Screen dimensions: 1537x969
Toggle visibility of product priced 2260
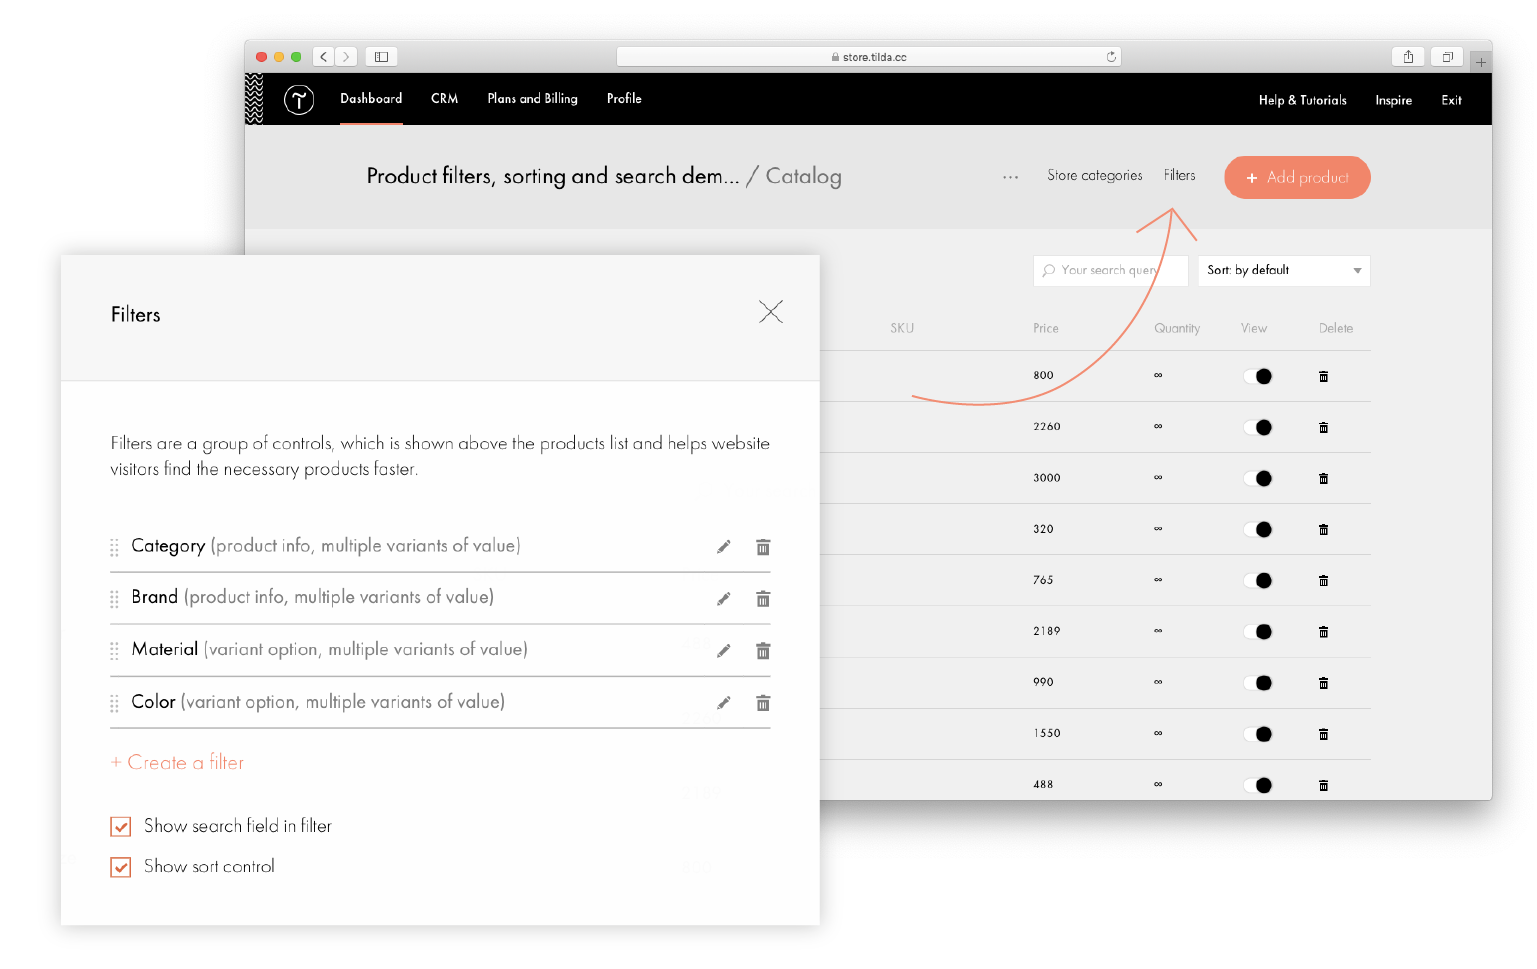coord(1258,427)
